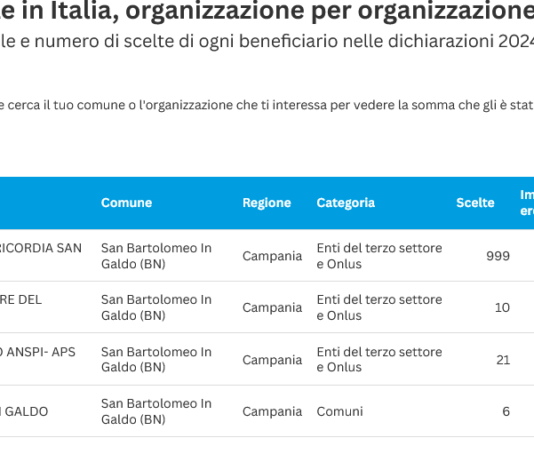Click the comune cell in RE DEL row

[x=156, y=308]
